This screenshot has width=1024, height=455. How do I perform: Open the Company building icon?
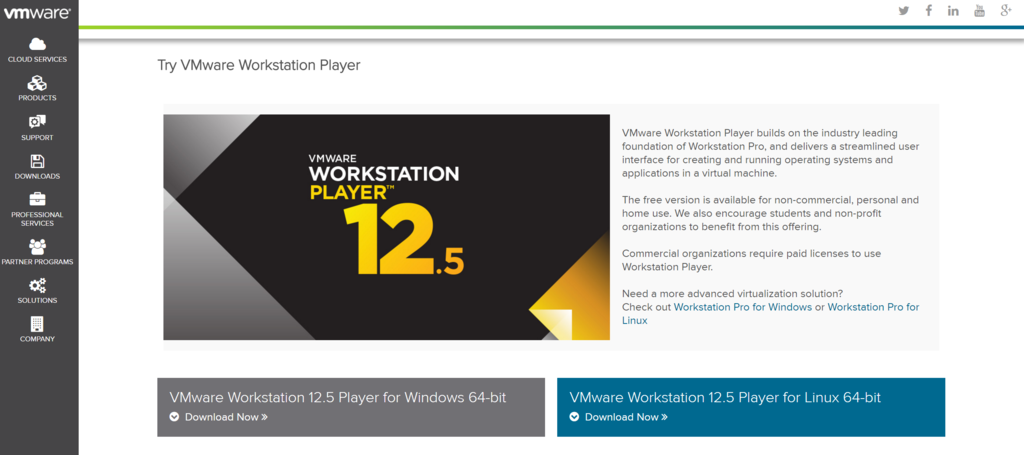(x=37, y=324)
